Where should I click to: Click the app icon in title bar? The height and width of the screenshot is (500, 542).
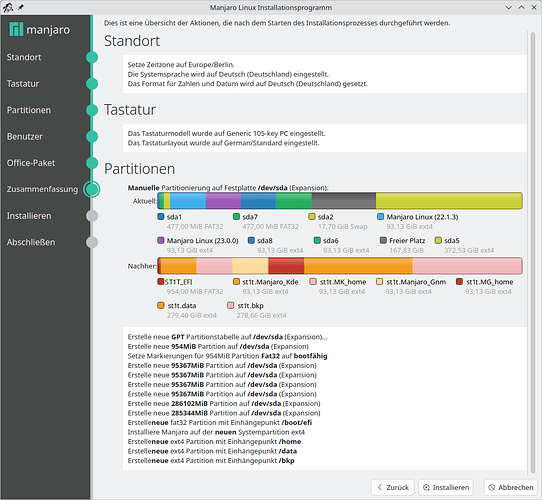(x=8, y=7)
